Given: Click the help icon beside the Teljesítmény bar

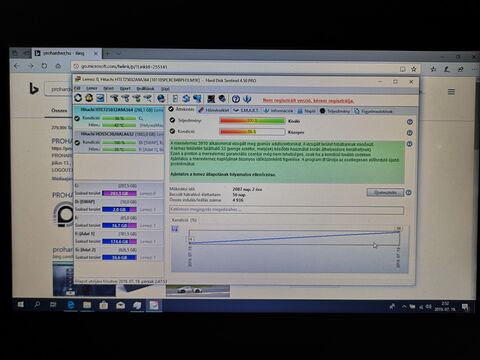Looking at the screenshot, I should coord(410,122).
